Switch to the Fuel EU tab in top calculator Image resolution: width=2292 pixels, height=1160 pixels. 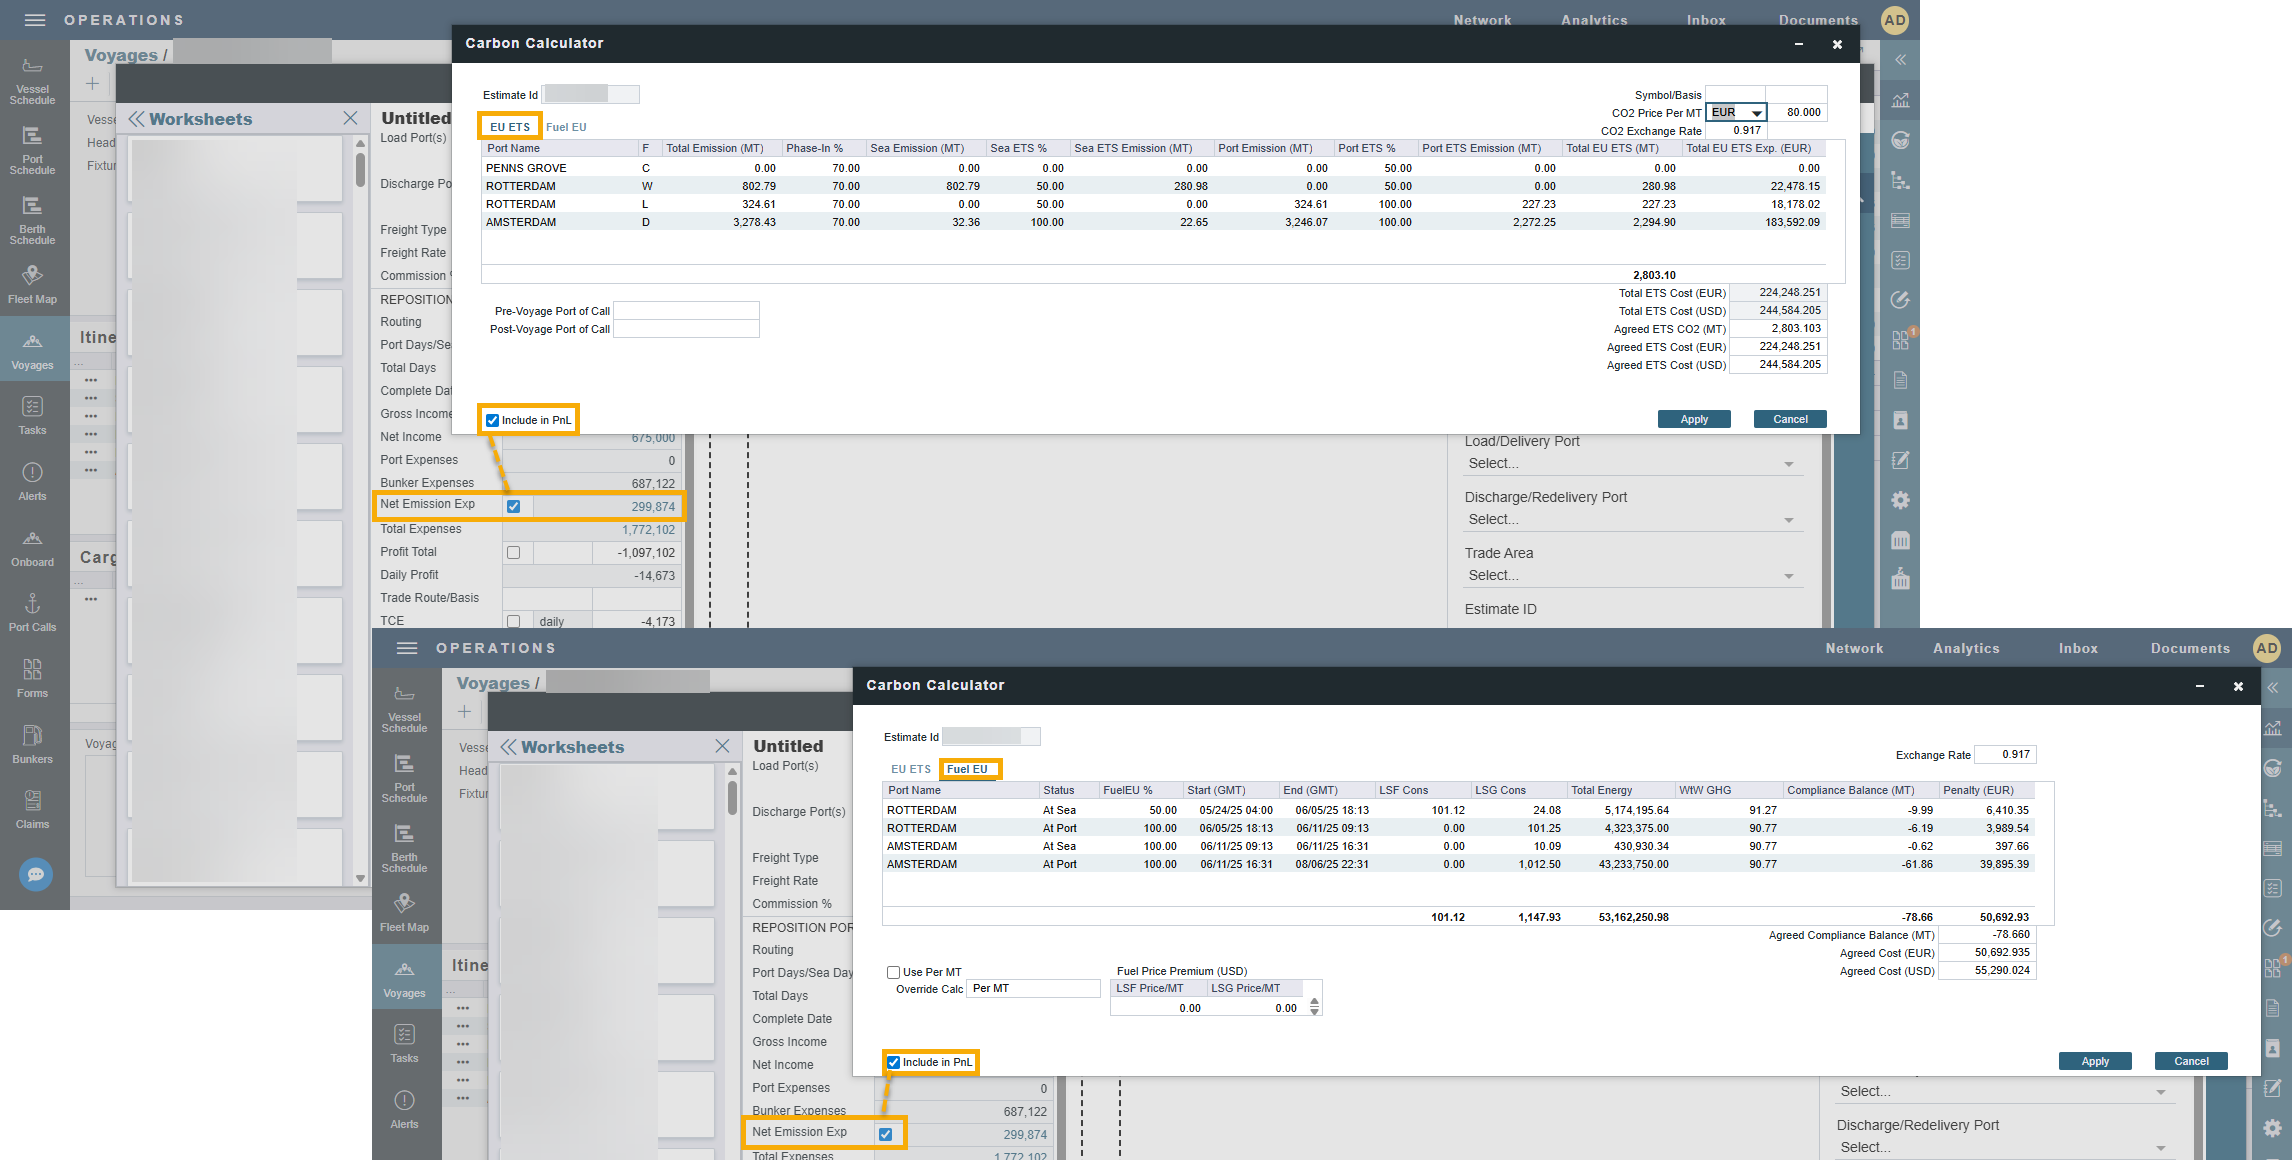(566, 127)
